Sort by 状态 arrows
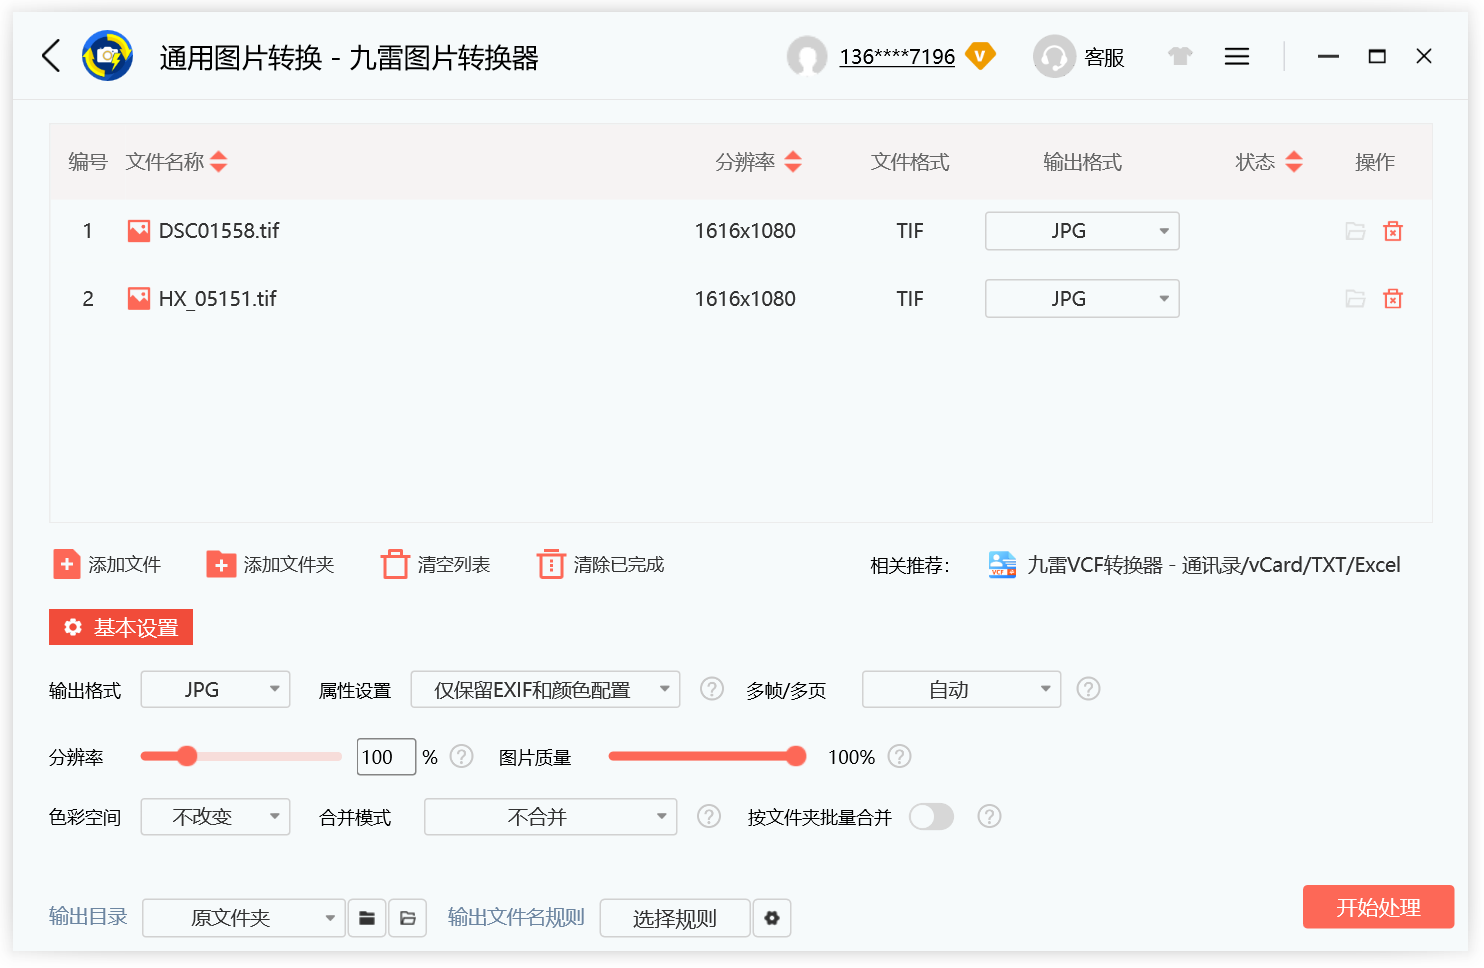1484x968 pixels. [x=1294, y=161]
